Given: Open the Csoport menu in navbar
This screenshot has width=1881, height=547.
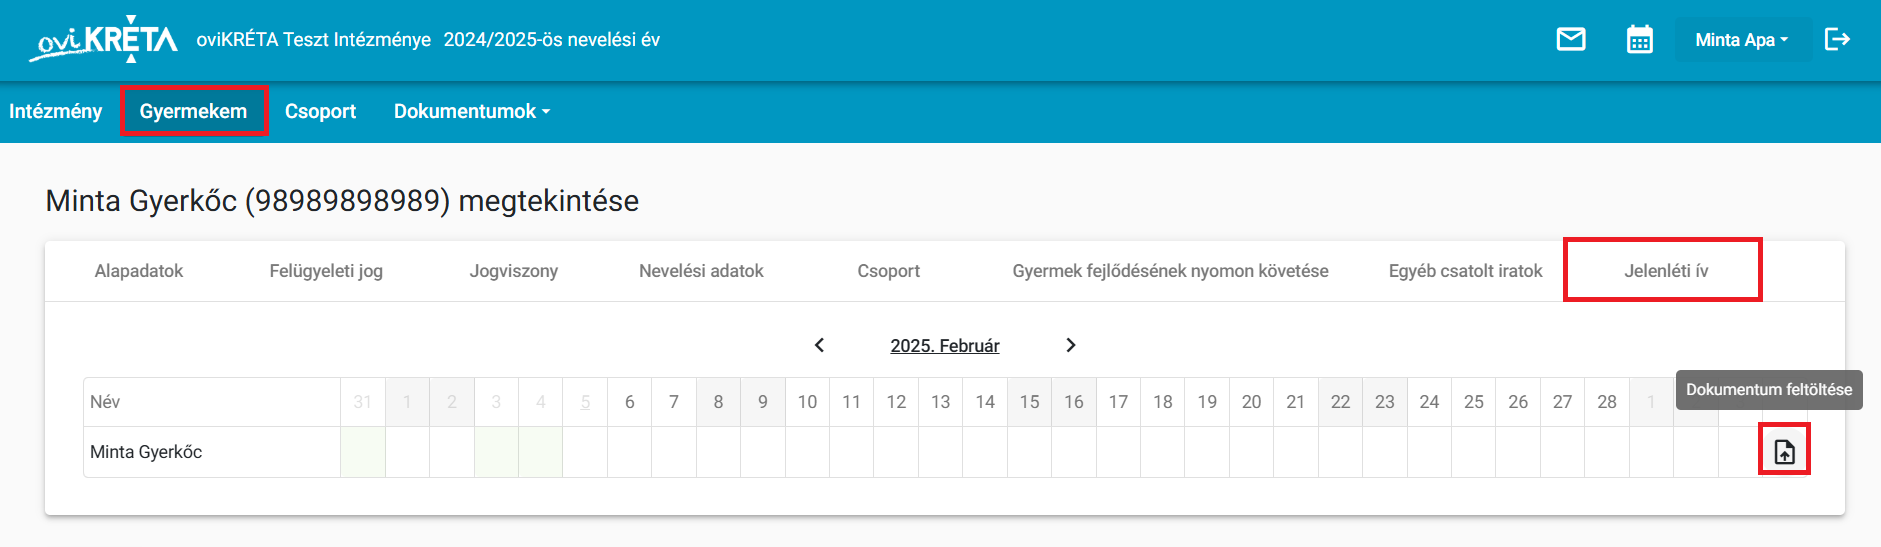Looking at the screenshot, I should (x=320, y=111).
